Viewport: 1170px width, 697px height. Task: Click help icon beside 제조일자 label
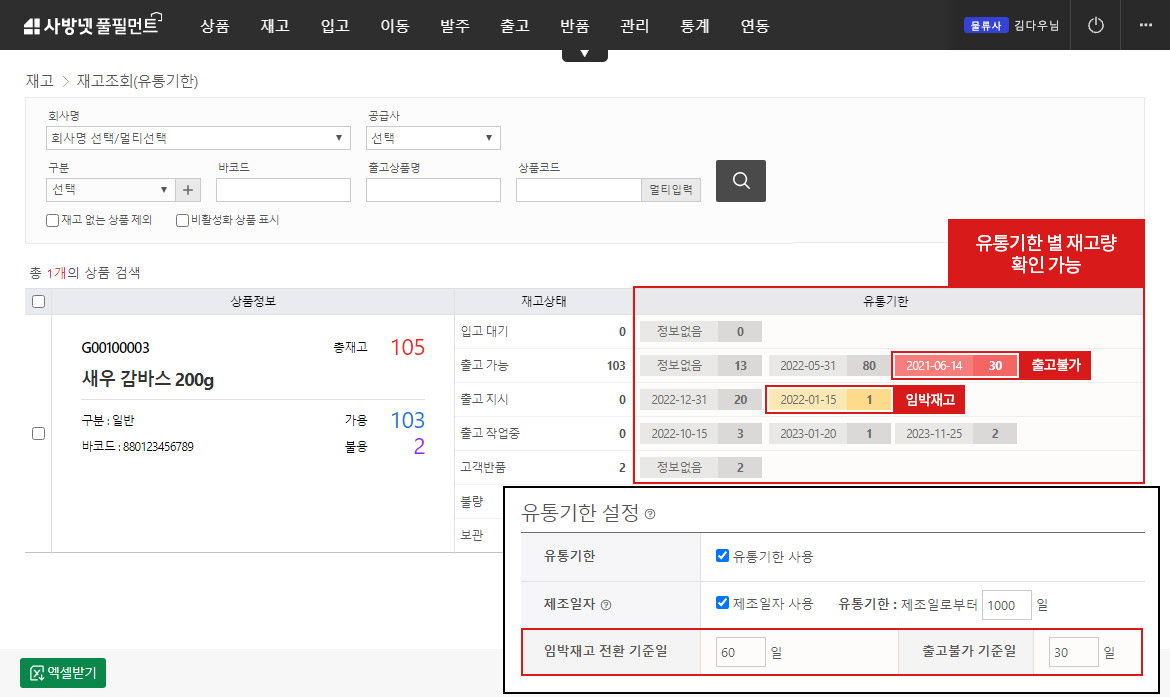(x=606, y=604)
